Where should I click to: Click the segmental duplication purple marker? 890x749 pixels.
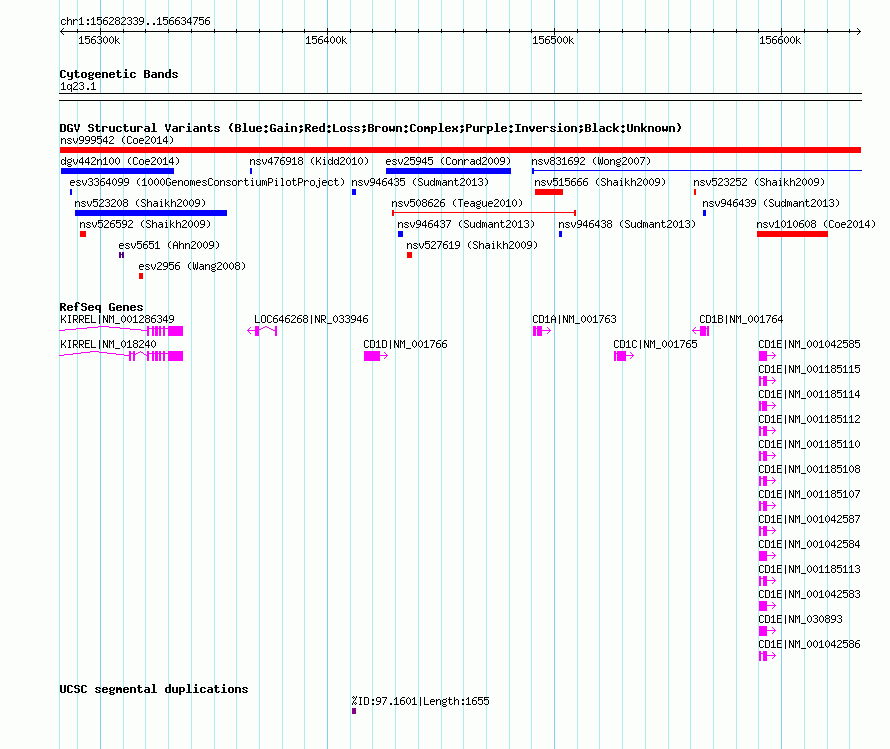(354, 711)
